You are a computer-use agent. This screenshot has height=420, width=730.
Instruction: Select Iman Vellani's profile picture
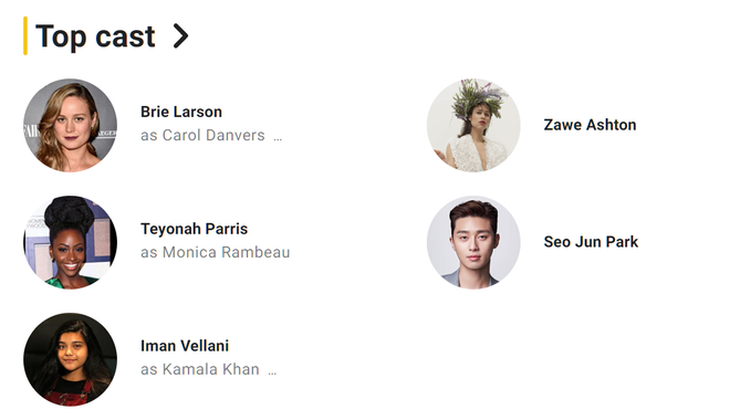coord(70,359)
